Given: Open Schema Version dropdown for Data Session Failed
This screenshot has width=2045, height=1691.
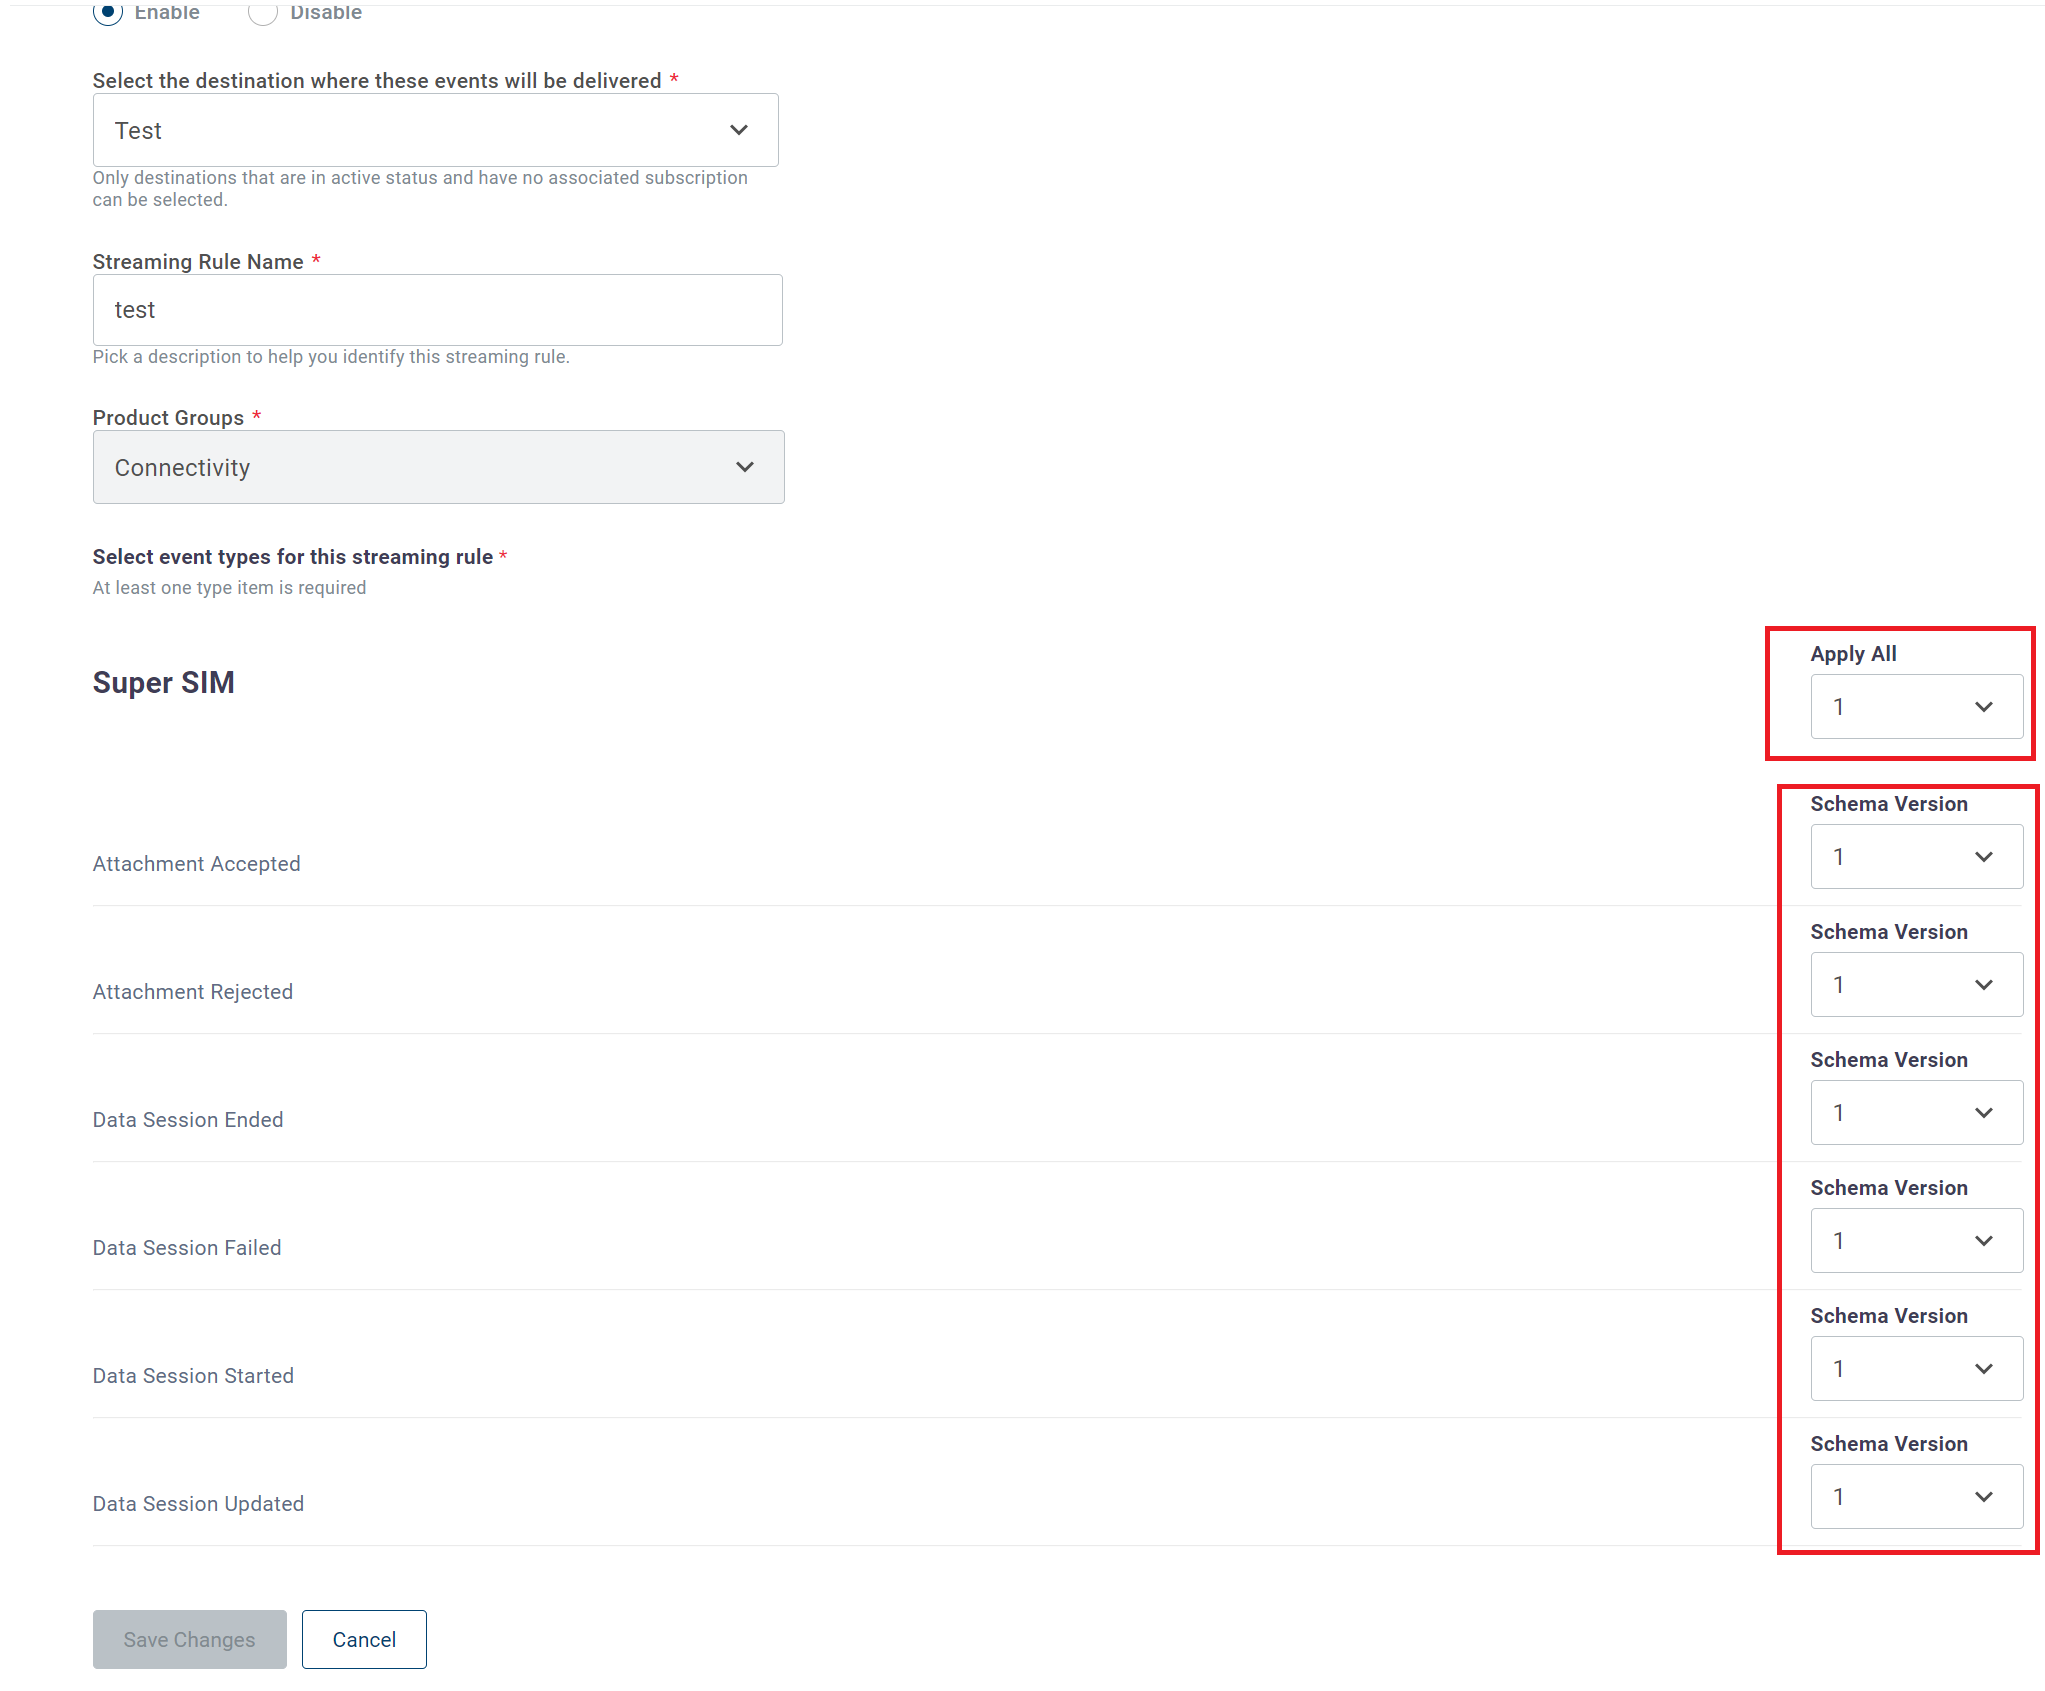Looking at the screenshot, I should click(x=1915, y=1241).
